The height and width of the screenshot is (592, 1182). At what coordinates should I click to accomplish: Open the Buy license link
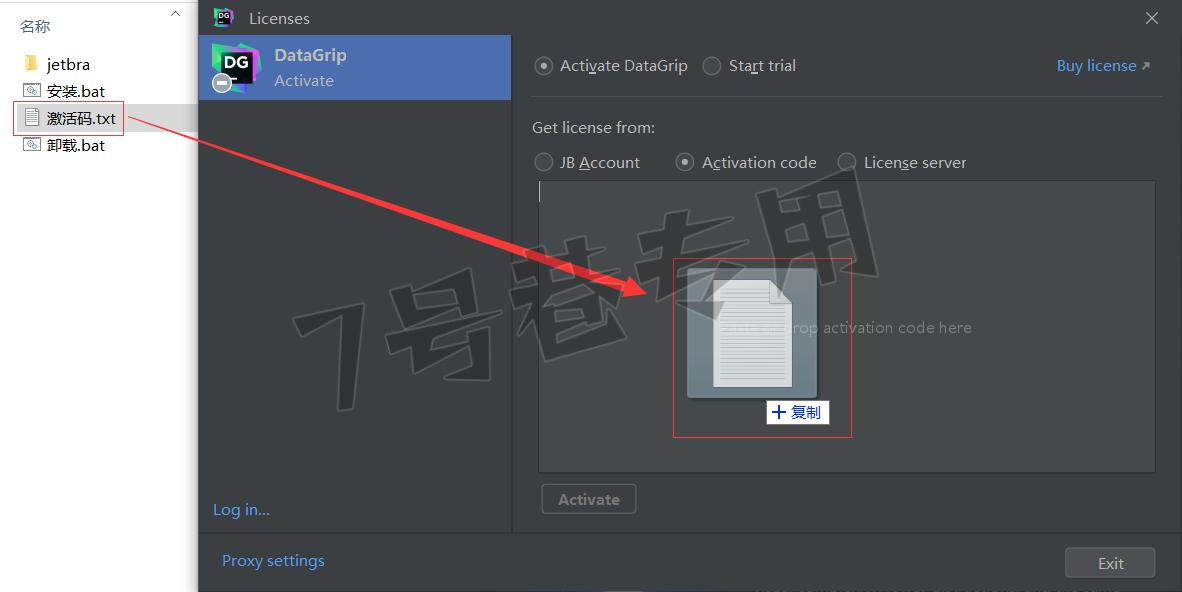click(x=1104, y=66)
